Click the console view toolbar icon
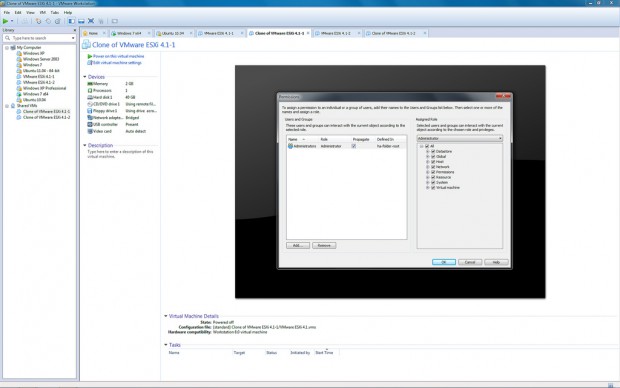Viewport: 620px width, 388px height. 115,21
